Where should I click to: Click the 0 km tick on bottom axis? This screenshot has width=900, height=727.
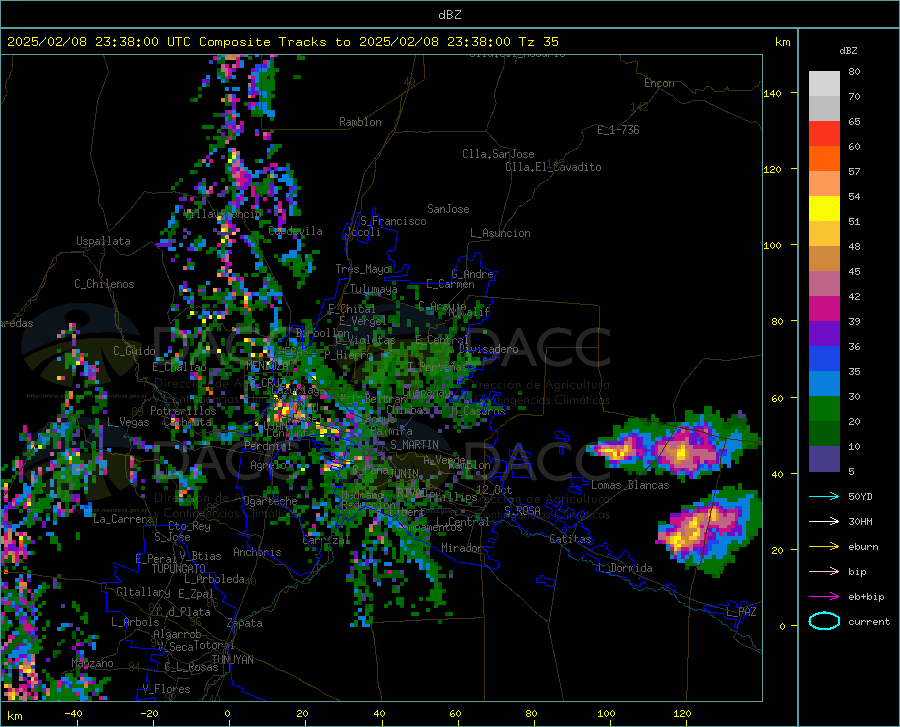pyautogui.click(x=228, y=713)
